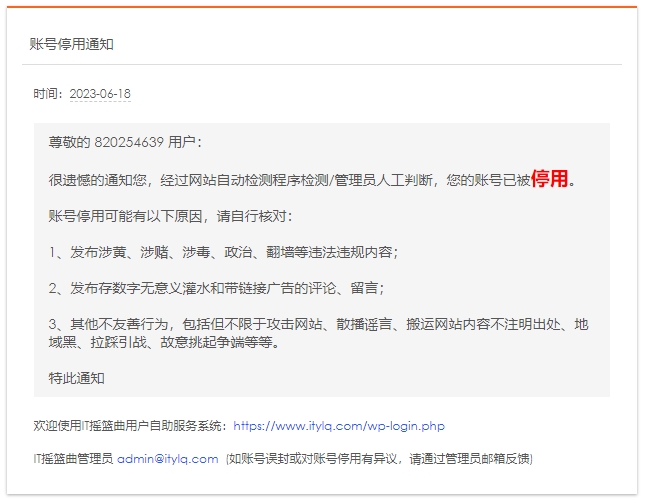Click the 欢迎使用IT摇篮曲用户自助服务系统 text
The width and height of the screenshot is (645, 502).
130,426
